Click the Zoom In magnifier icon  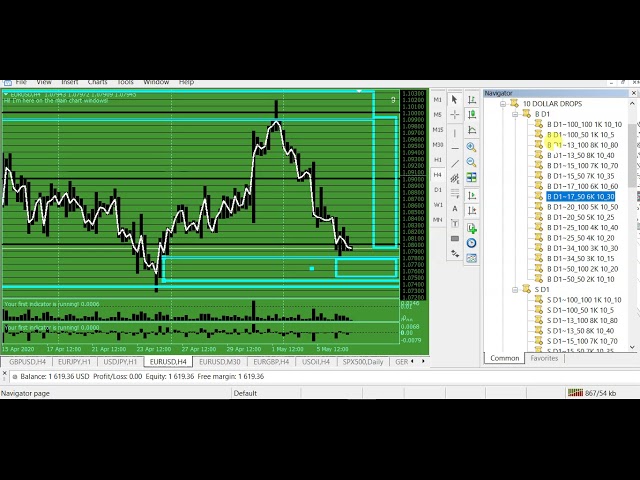tap(472, 147)
